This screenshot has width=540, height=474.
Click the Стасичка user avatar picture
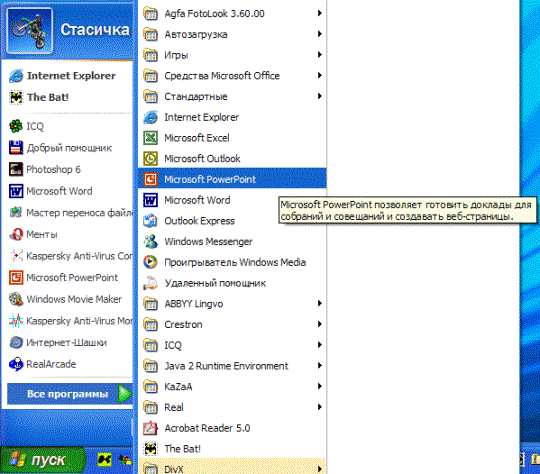point(30,30)
